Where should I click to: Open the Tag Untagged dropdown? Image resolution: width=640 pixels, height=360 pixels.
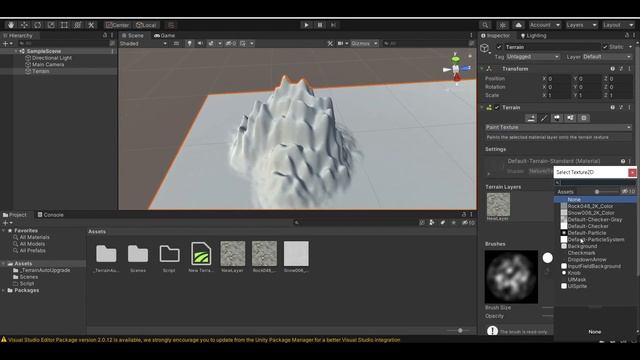click(x=533, y=57)
